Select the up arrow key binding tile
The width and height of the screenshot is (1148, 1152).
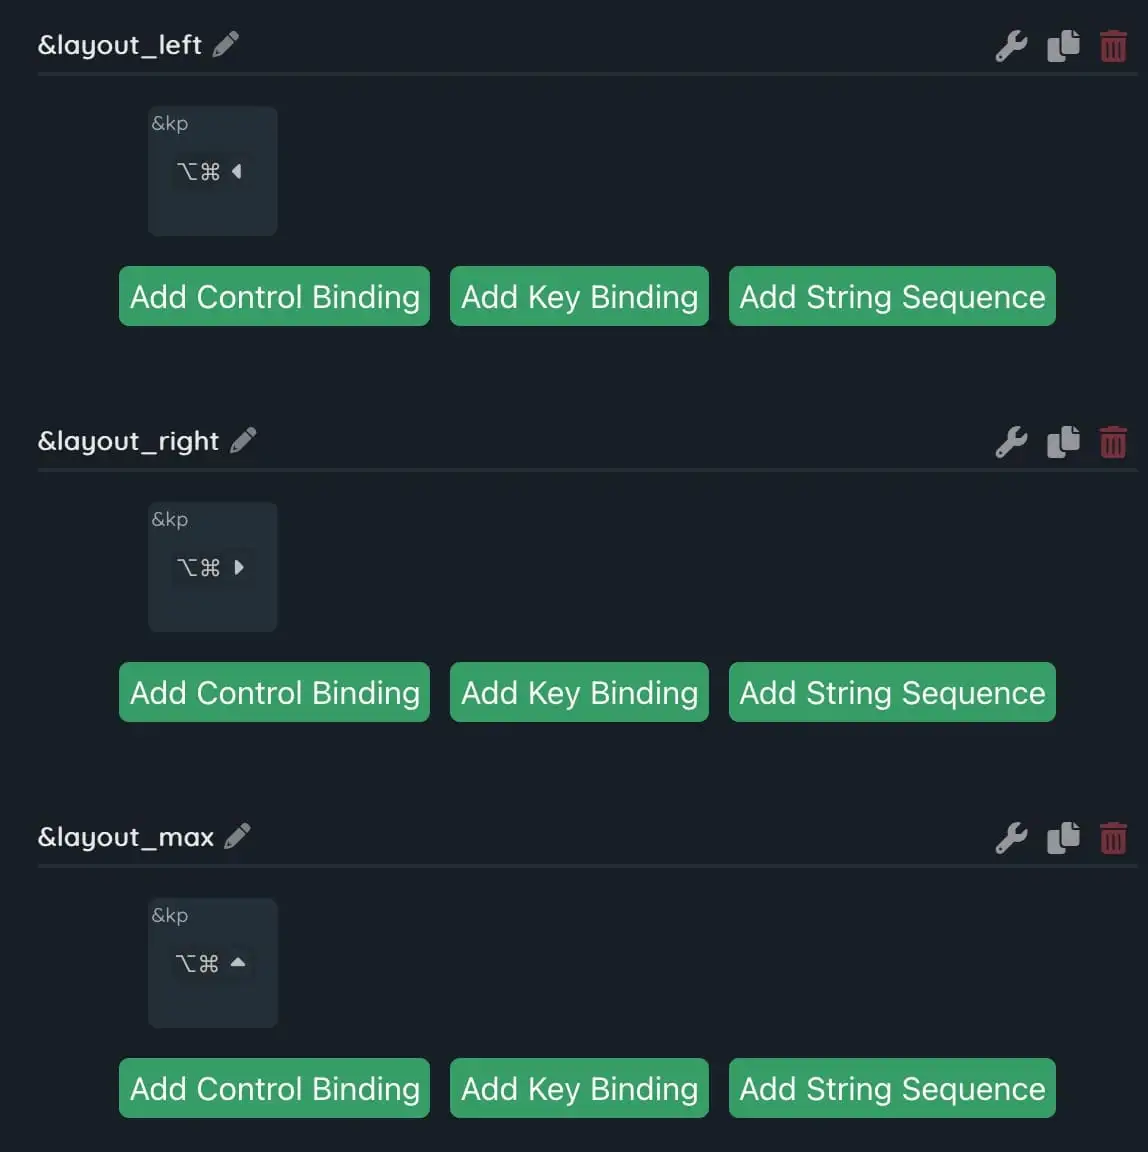click(212, 963)
